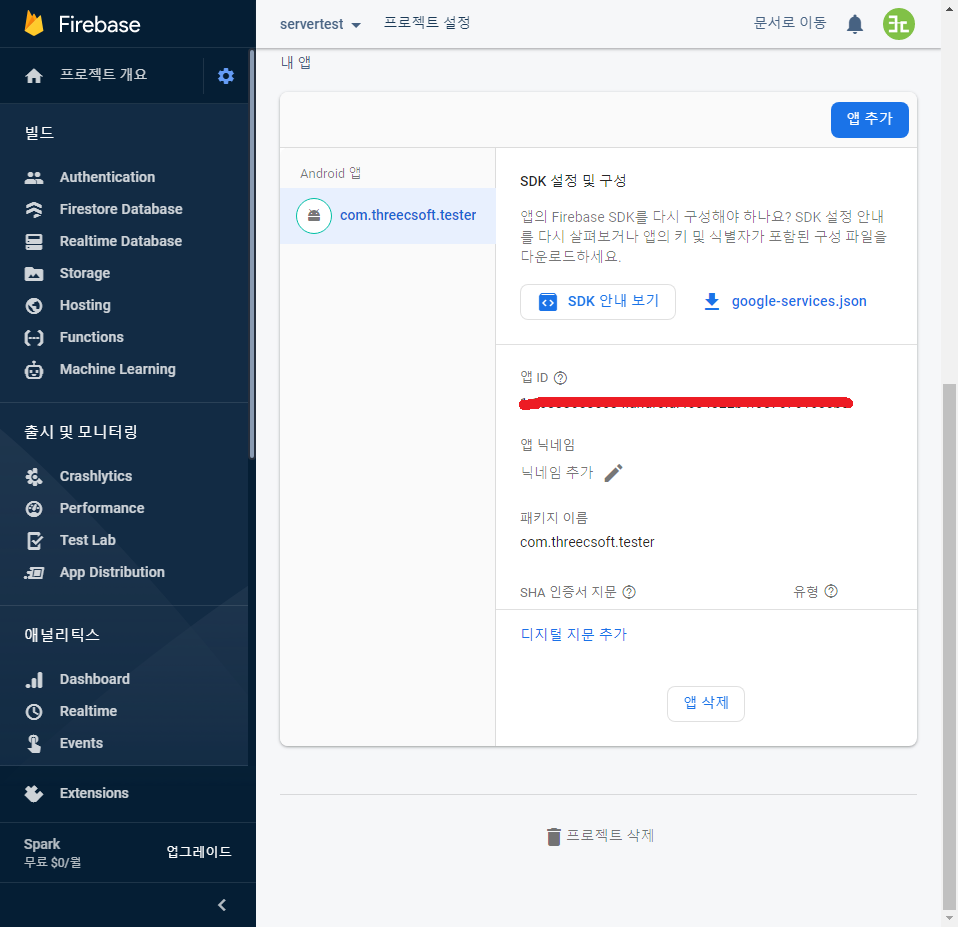Viewport: 958px width, 927px height.
Task: Click package name value com.threecsoft.tester
Action: click(587, 542)
